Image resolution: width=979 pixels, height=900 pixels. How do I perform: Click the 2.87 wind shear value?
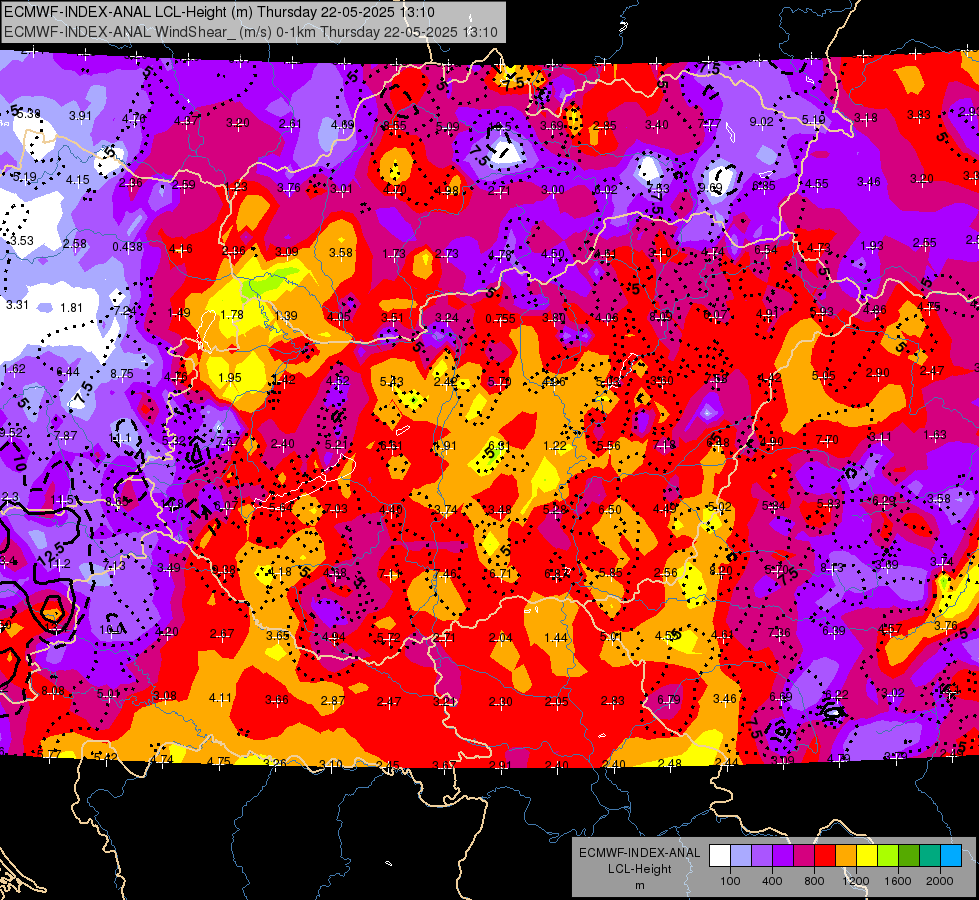coord(333,701)
